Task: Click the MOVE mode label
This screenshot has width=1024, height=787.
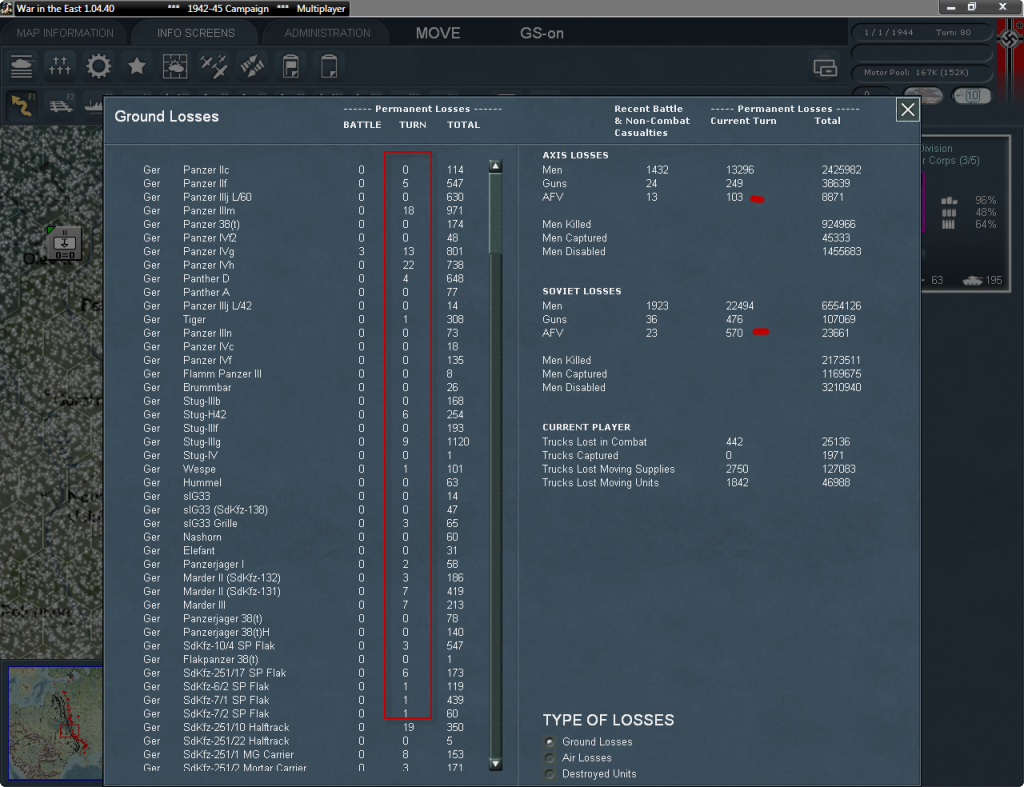Action: coord(438,33)
